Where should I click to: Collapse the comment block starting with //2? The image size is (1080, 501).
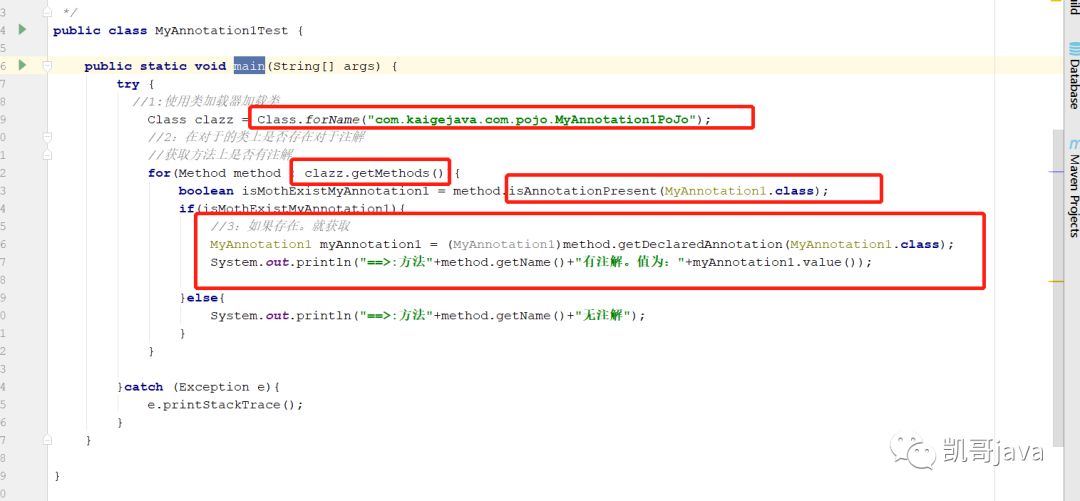point(47,137)
